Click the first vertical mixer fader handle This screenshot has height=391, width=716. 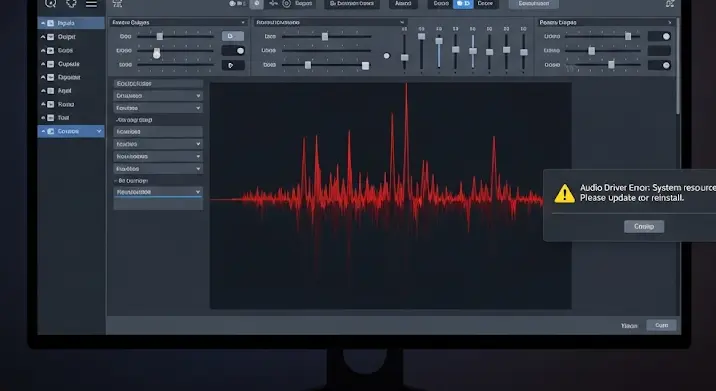tap(405, 58)
